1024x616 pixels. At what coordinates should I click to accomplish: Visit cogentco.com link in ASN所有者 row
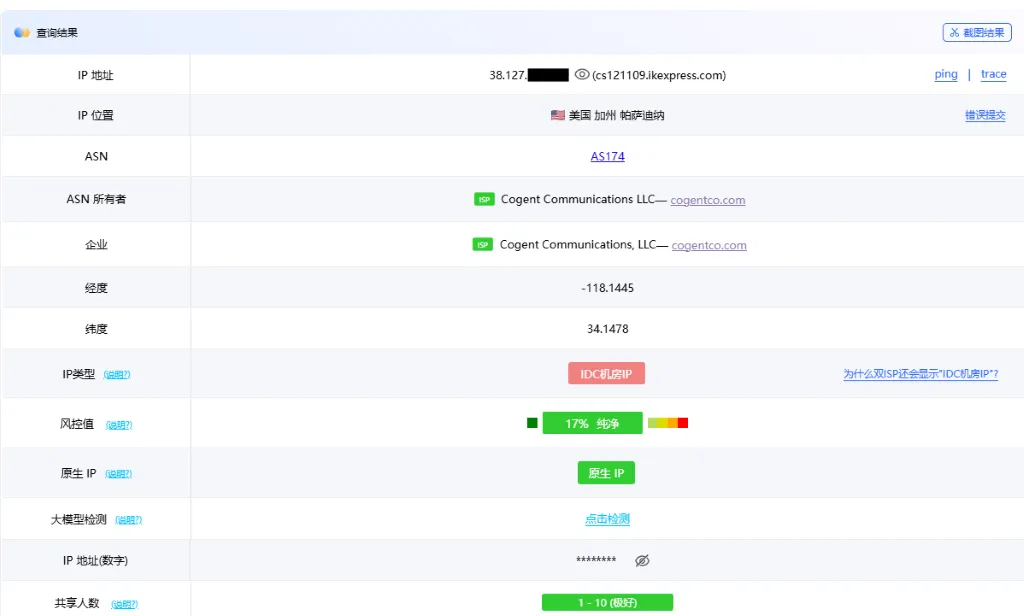tap(707, 199)
